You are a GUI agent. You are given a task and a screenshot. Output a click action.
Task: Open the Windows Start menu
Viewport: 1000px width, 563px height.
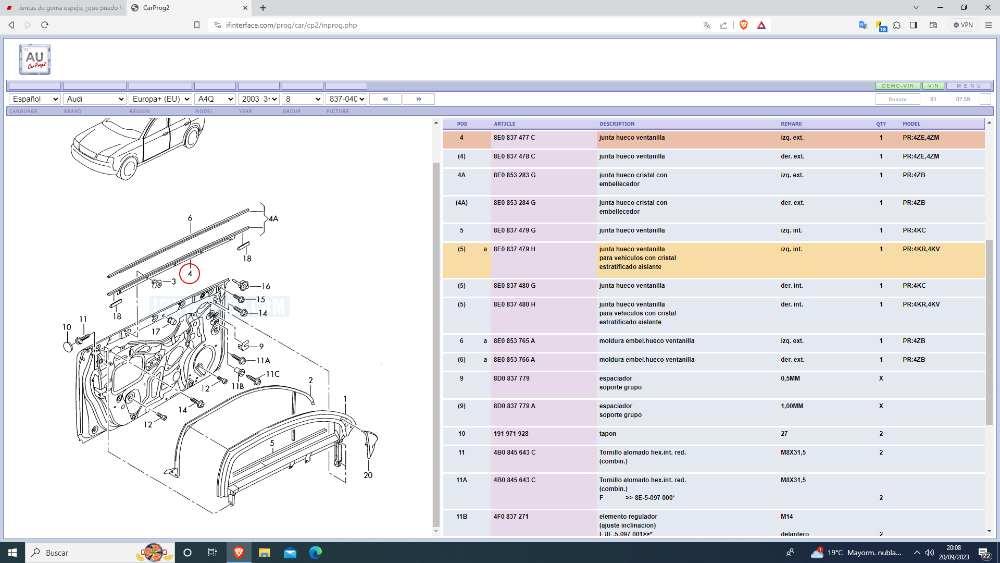(12, 552)
